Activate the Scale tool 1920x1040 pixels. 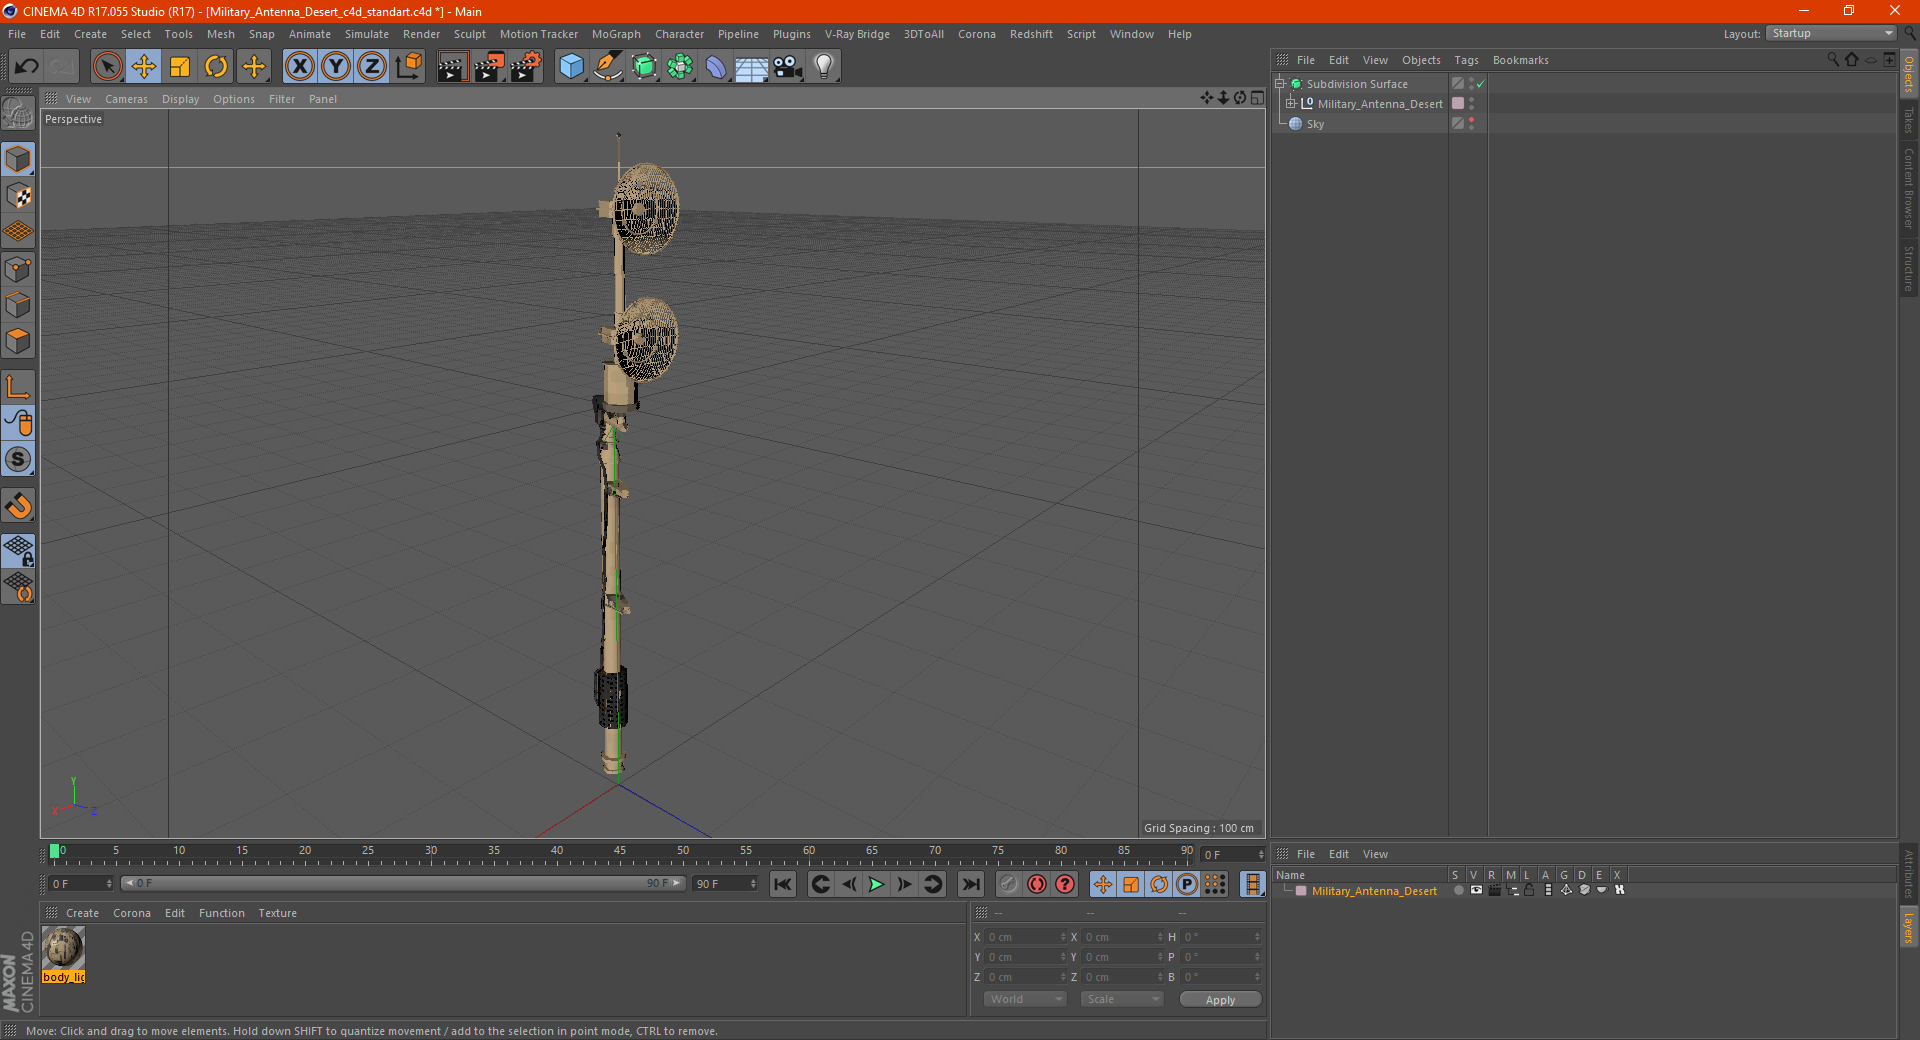[x=180, y=67]
